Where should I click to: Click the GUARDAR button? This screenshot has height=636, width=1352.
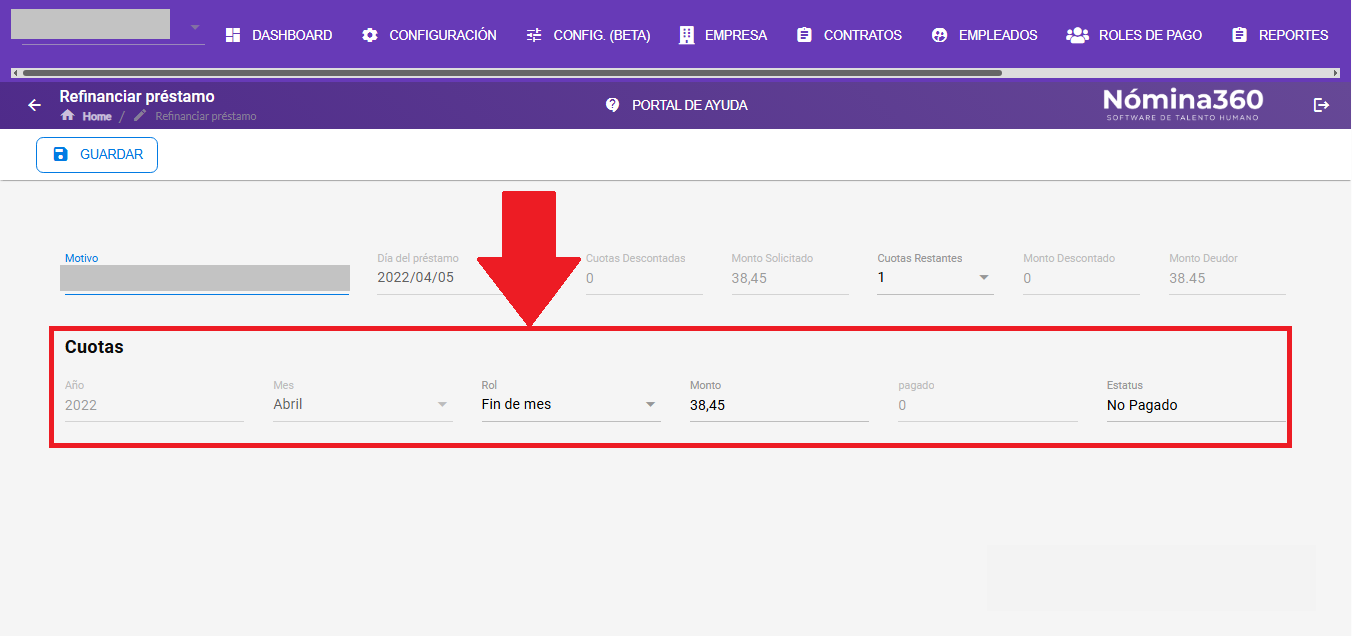[x=97, y=155]
